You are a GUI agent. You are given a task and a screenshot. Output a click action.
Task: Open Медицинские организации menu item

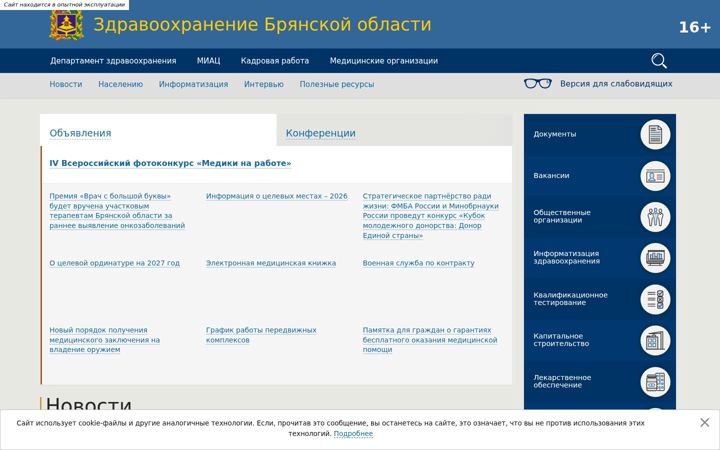pyautogui.click(x=383, y=61)
